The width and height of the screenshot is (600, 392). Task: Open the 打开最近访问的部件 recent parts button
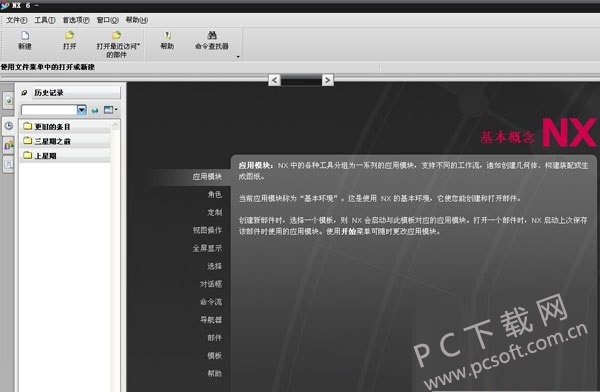pyautogui.click(x=117, y=44)
